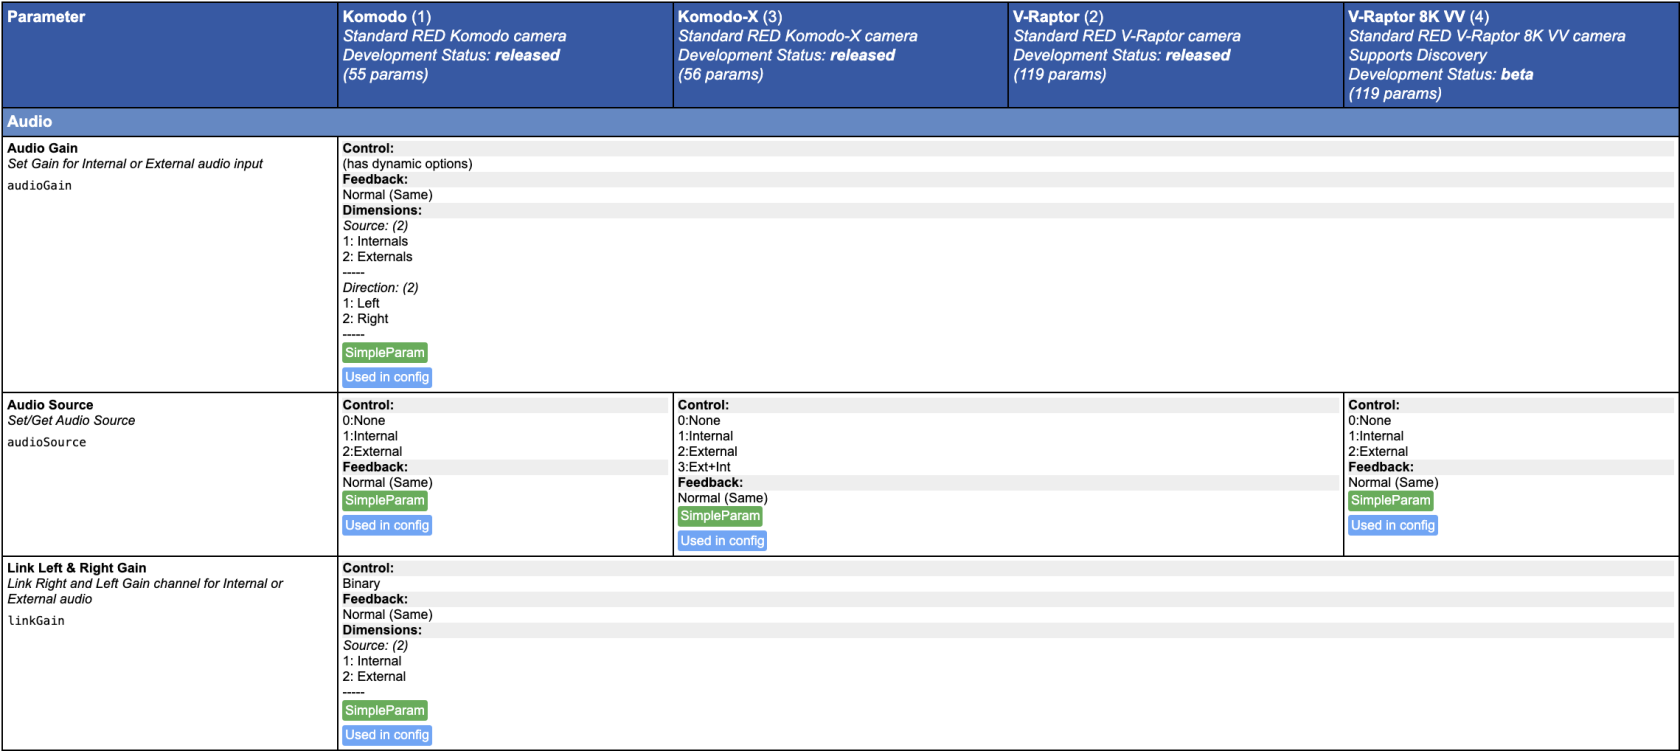Click the audioGain code identifier
This screenshot has height=751, width=1680.
coord(40,186)
